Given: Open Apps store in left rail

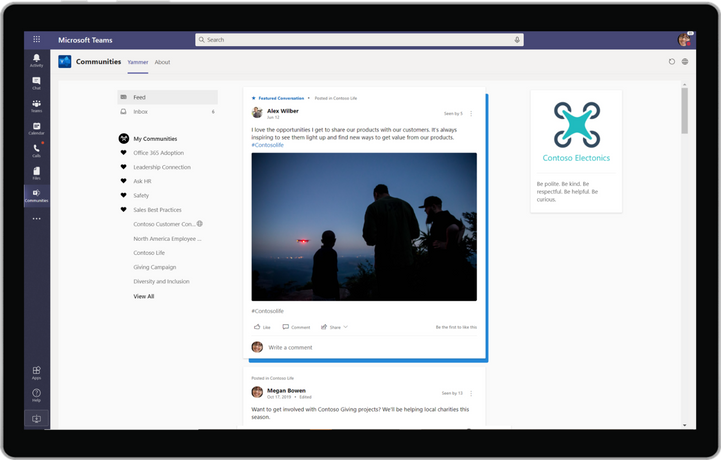Looking at the screenshot, I should [36, 373].
